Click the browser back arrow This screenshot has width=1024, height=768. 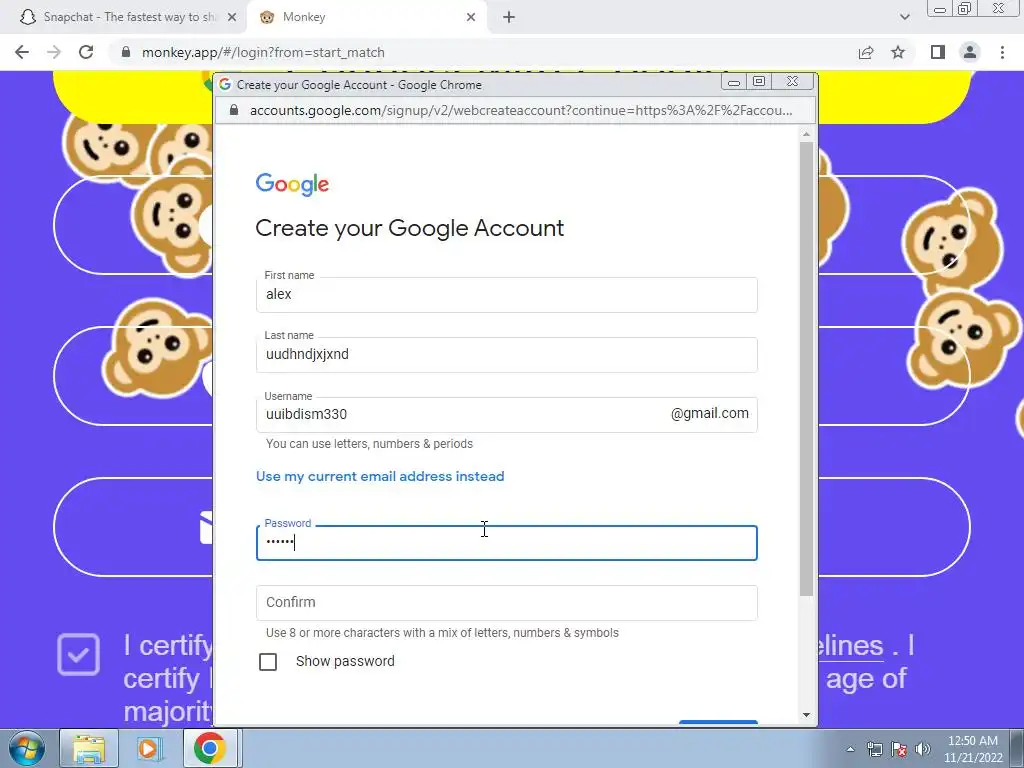tap(22, 52)
